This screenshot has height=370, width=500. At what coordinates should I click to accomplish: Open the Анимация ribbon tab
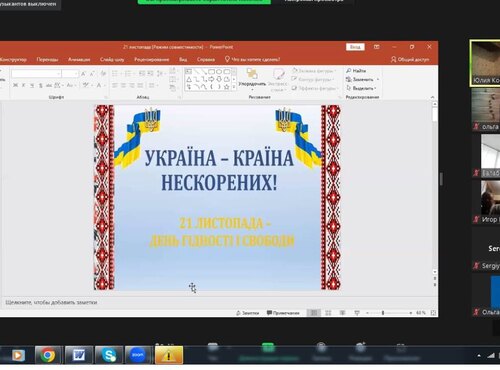pyautogui.click(x=79, y=59)
